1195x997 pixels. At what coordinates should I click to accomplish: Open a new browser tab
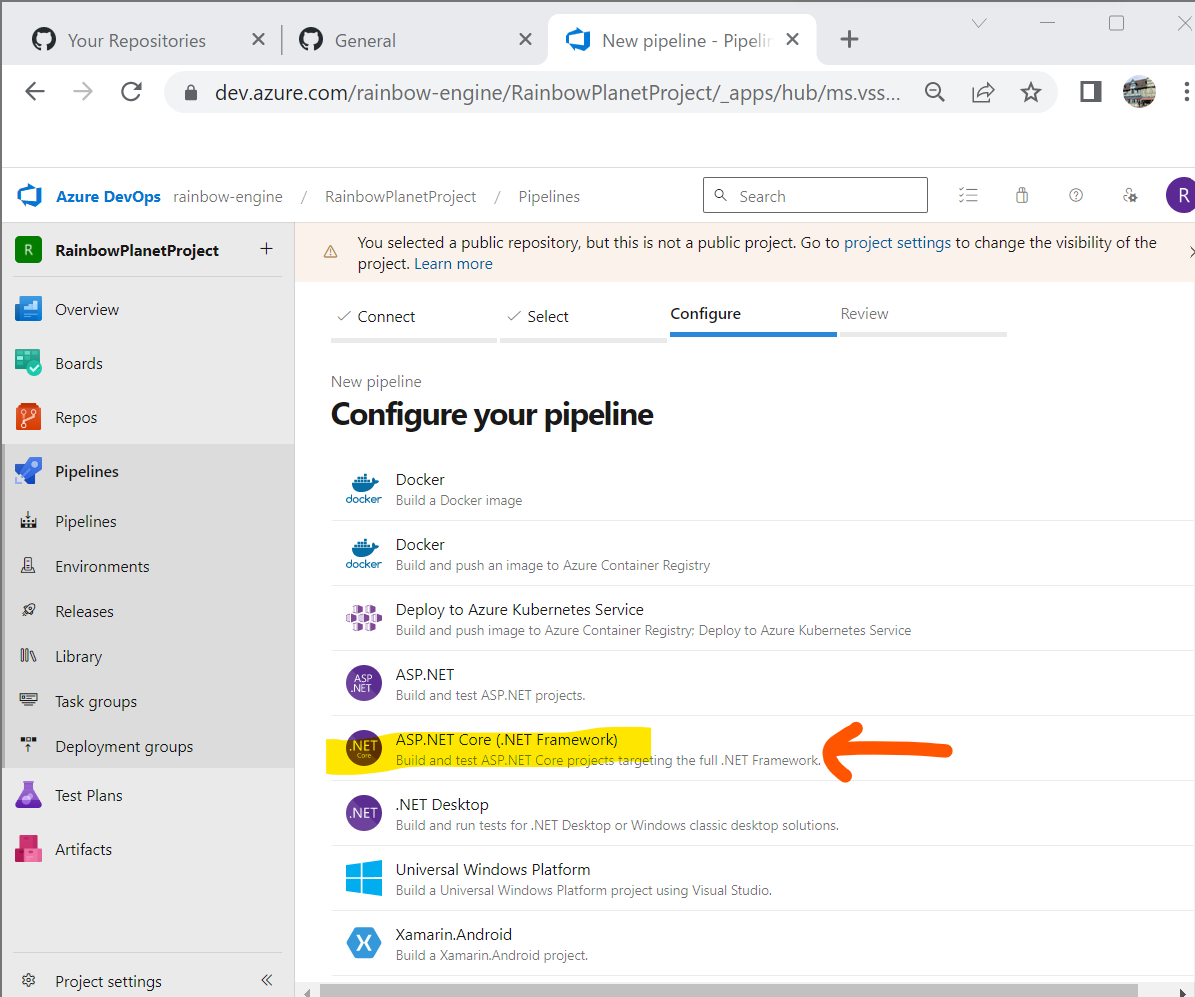(849, 39)
